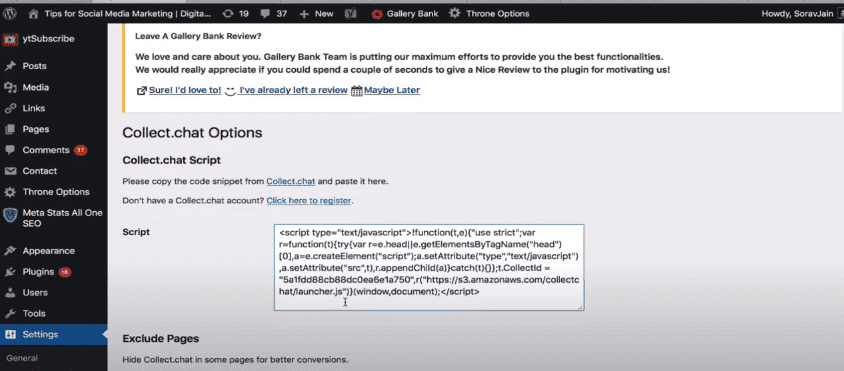Click the Pages icon in sidebar
Image resolution: width=844 pixels, height=371 pixels.
(10, 129)
